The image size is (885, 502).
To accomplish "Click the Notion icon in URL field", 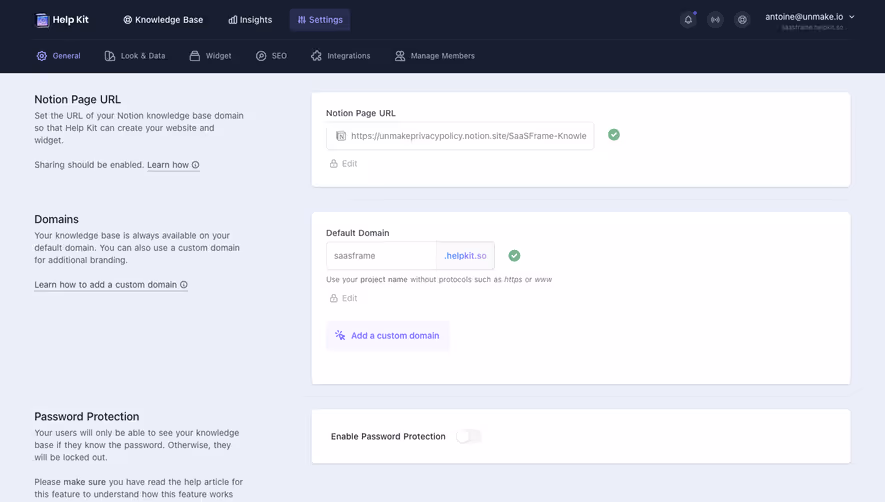I will click(x=341, y=136).
